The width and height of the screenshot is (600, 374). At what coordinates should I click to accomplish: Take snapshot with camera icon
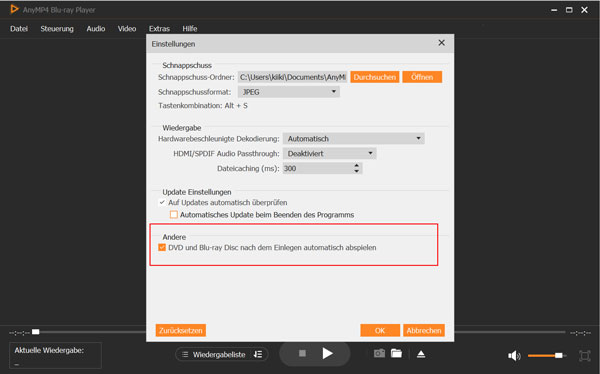pyautogui.click(x=379, y=353)
